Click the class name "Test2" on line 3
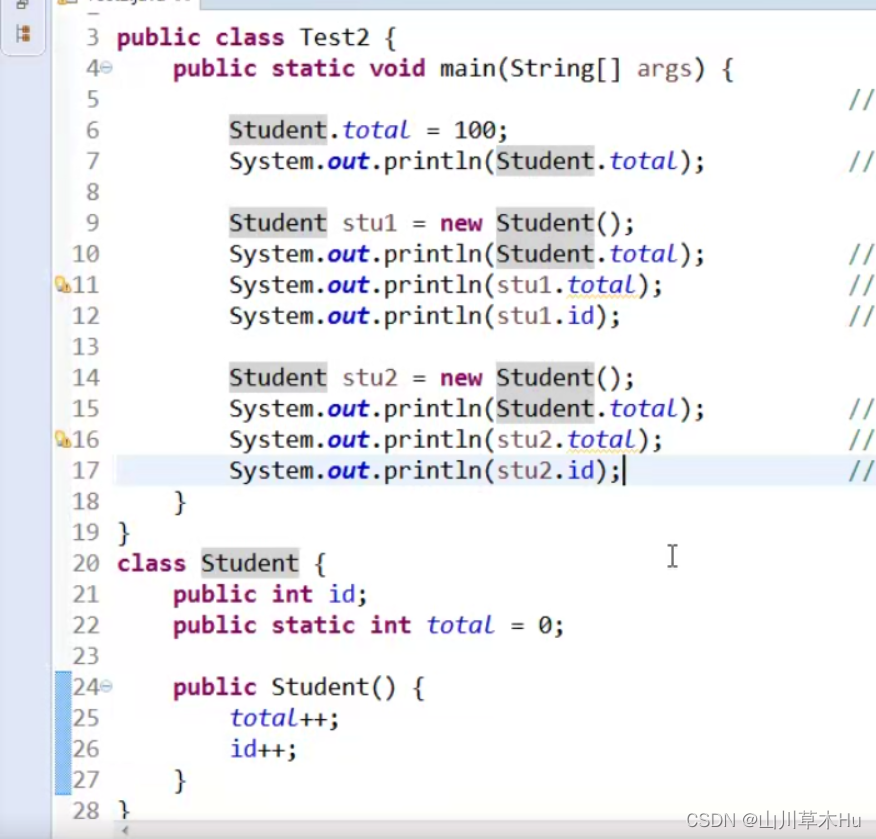 coord(335,38)
